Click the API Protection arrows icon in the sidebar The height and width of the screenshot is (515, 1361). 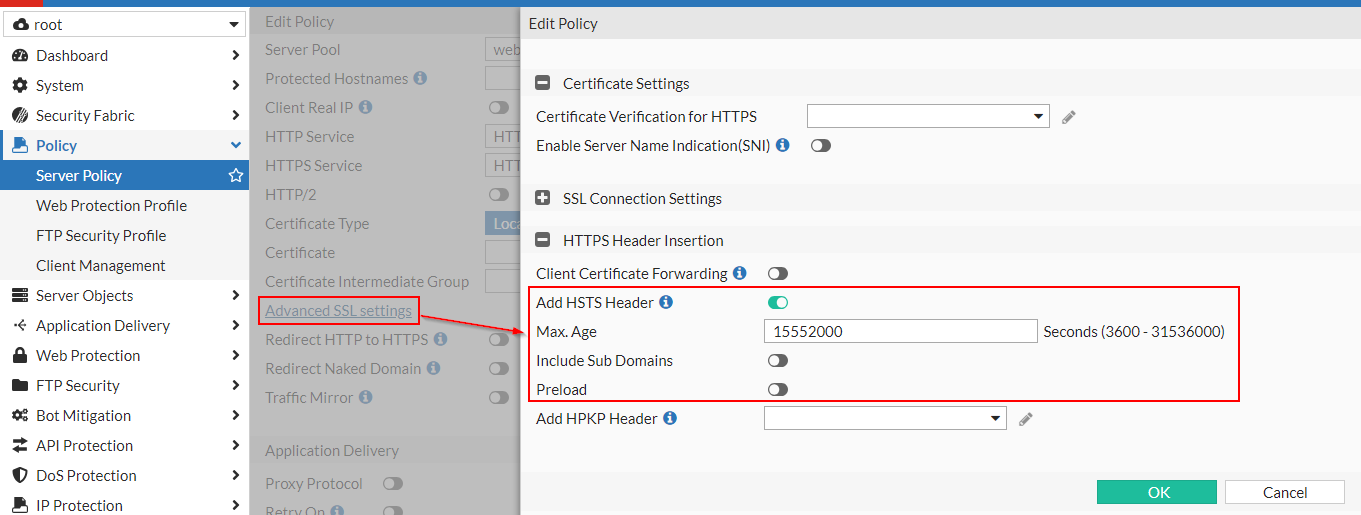[x=20, y=446]
